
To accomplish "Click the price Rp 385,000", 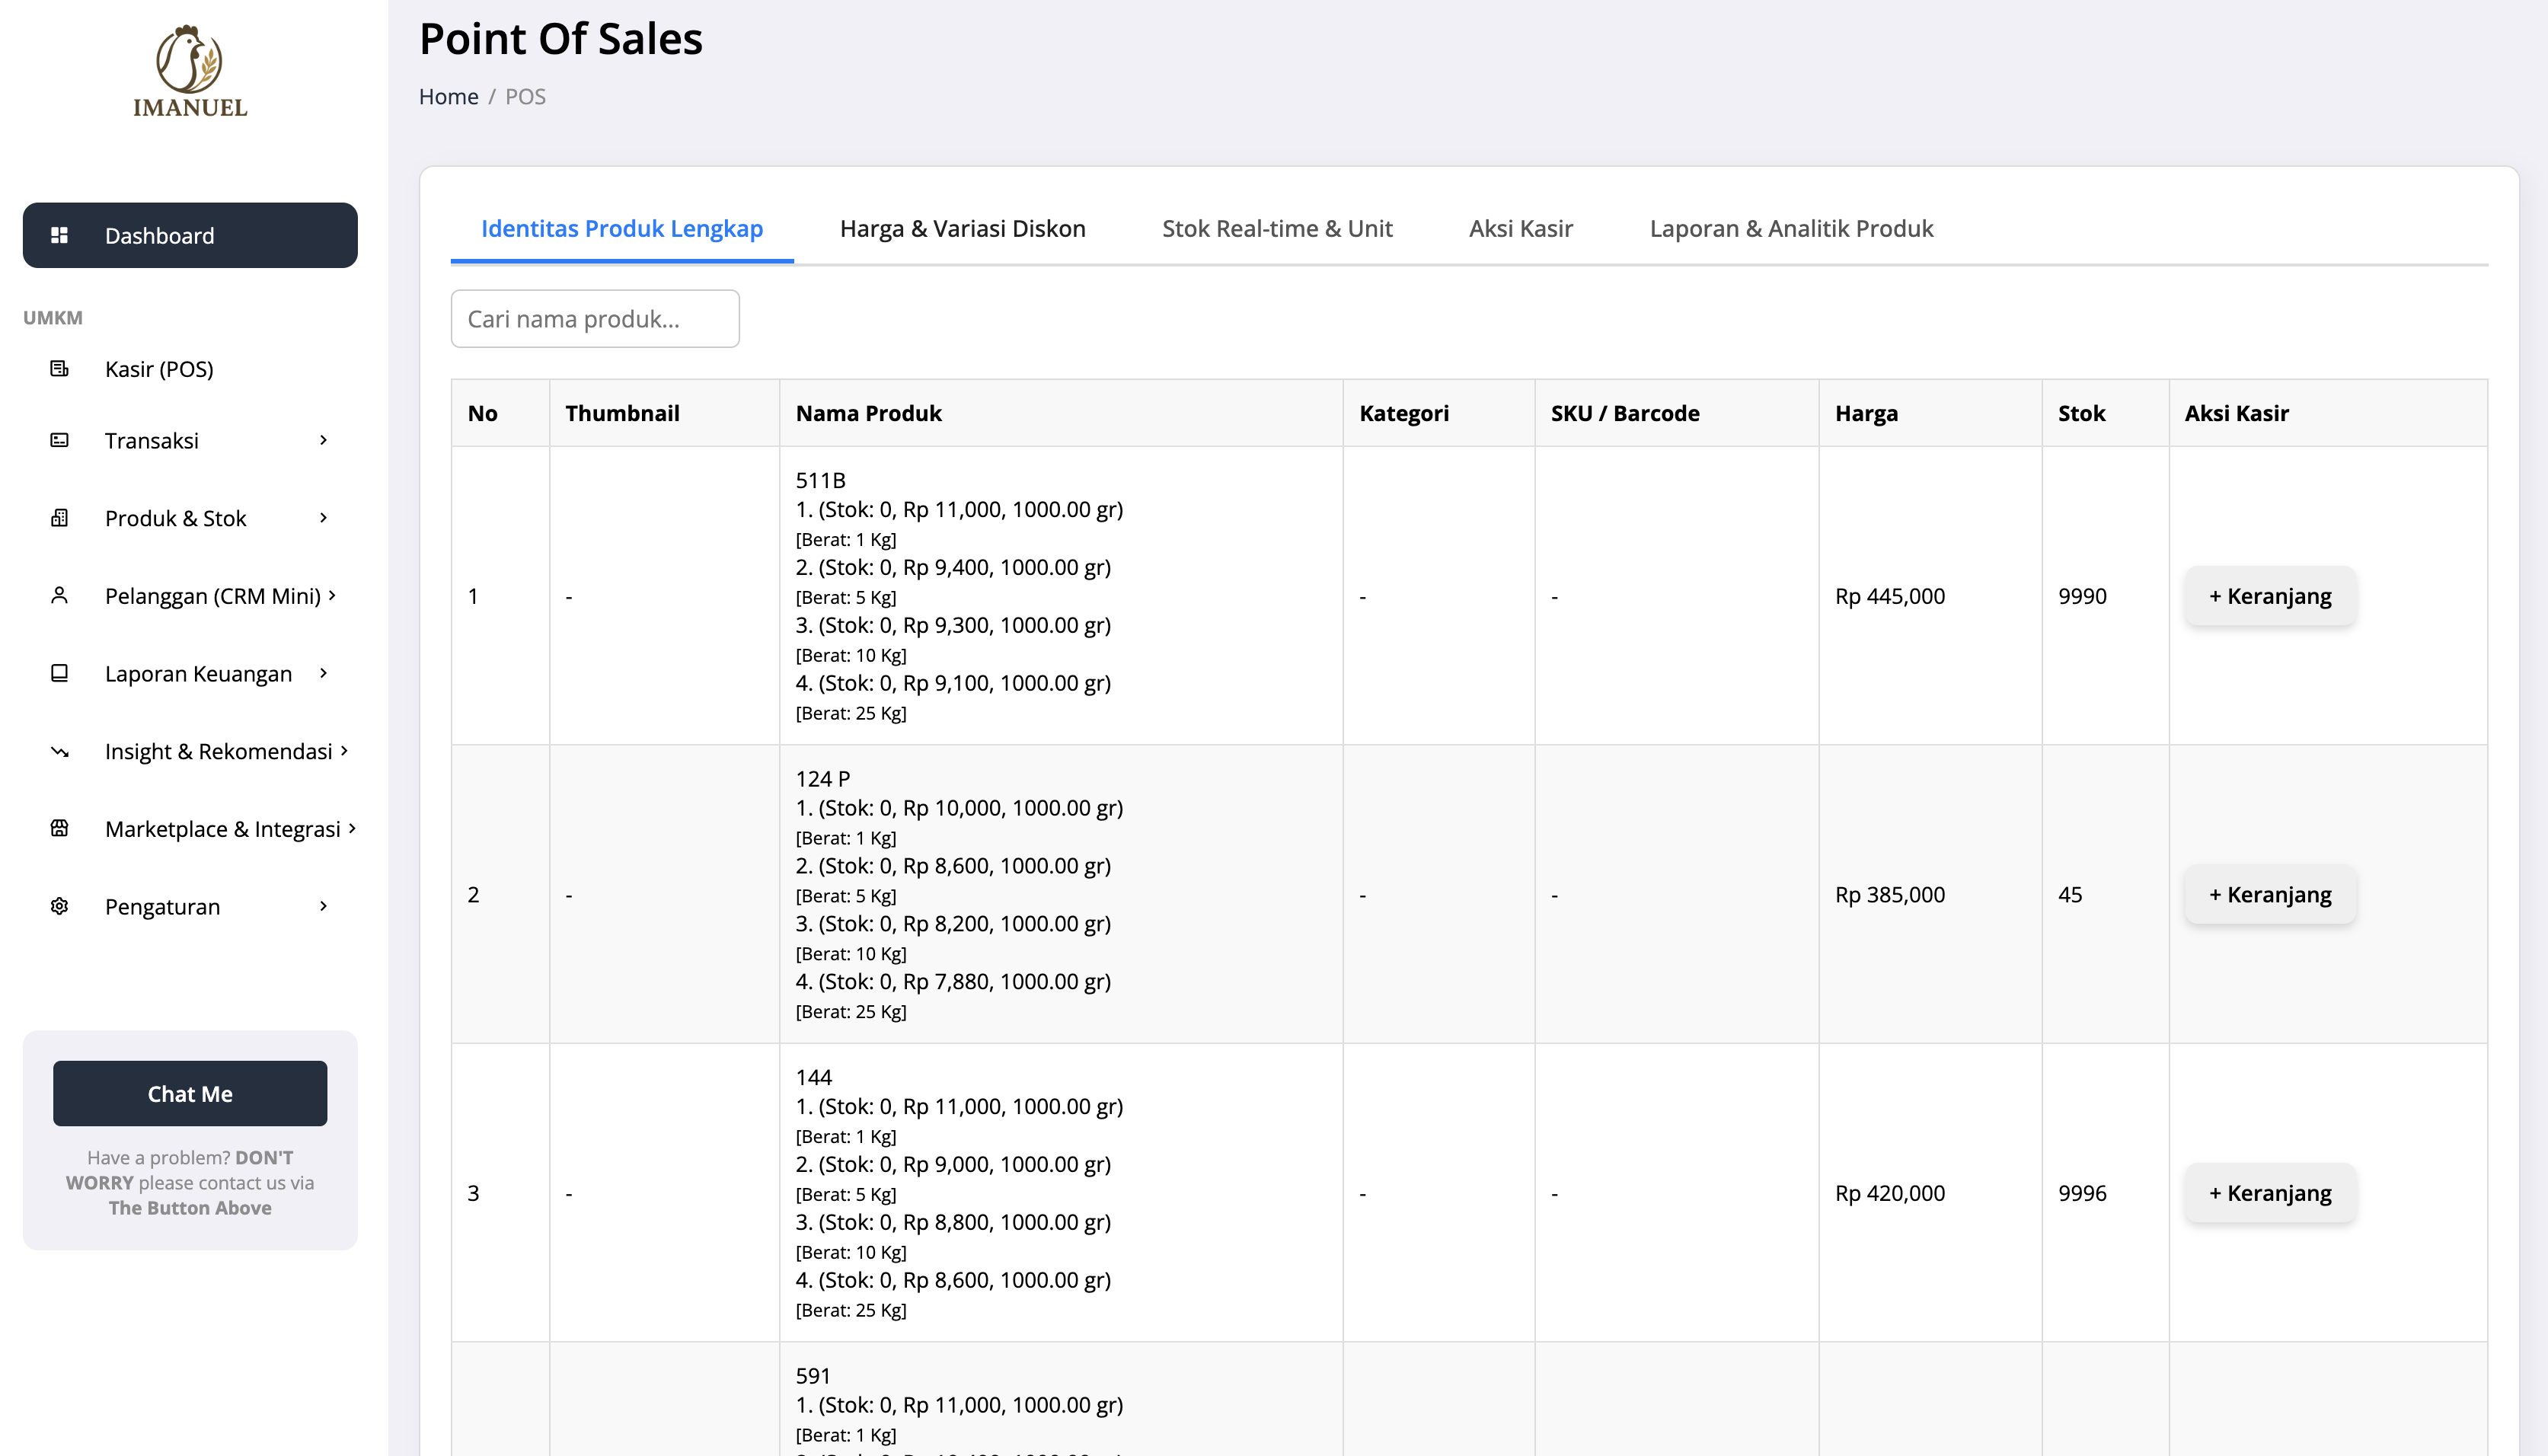I will 1890,895.
